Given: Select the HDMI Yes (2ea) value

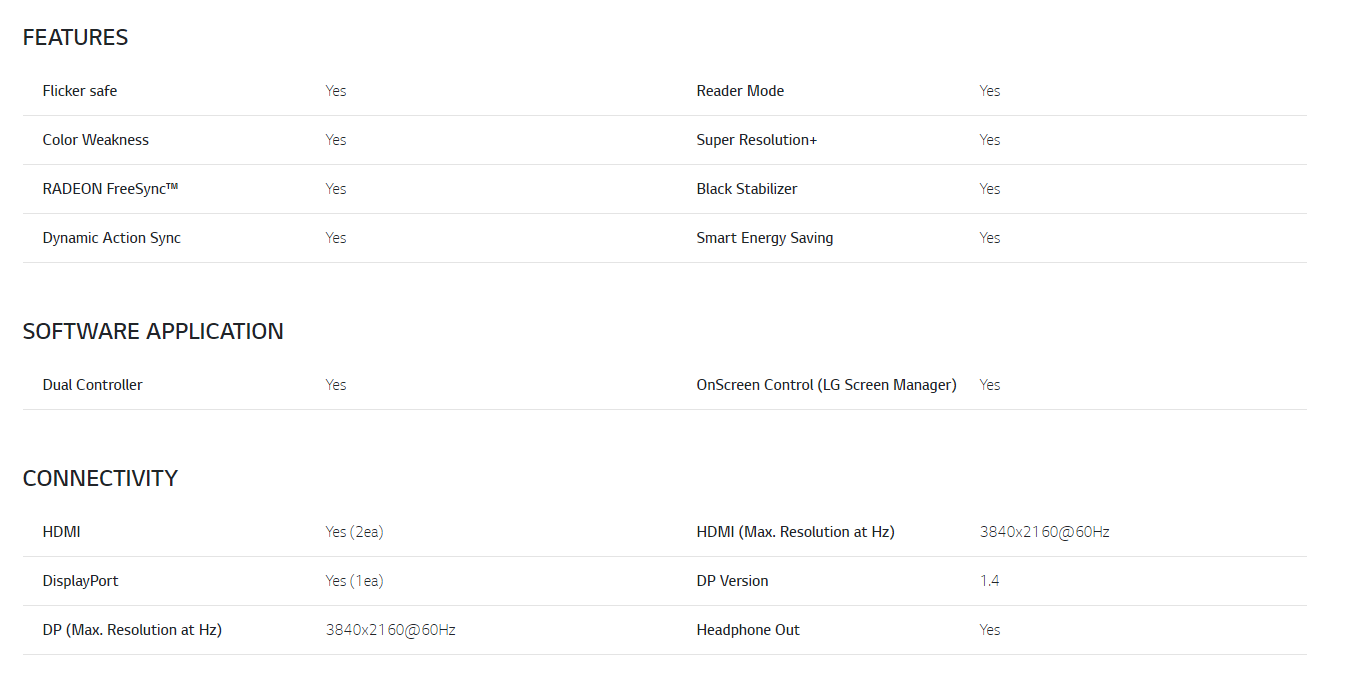Looking at the screenshot, I should click(354, 532).
